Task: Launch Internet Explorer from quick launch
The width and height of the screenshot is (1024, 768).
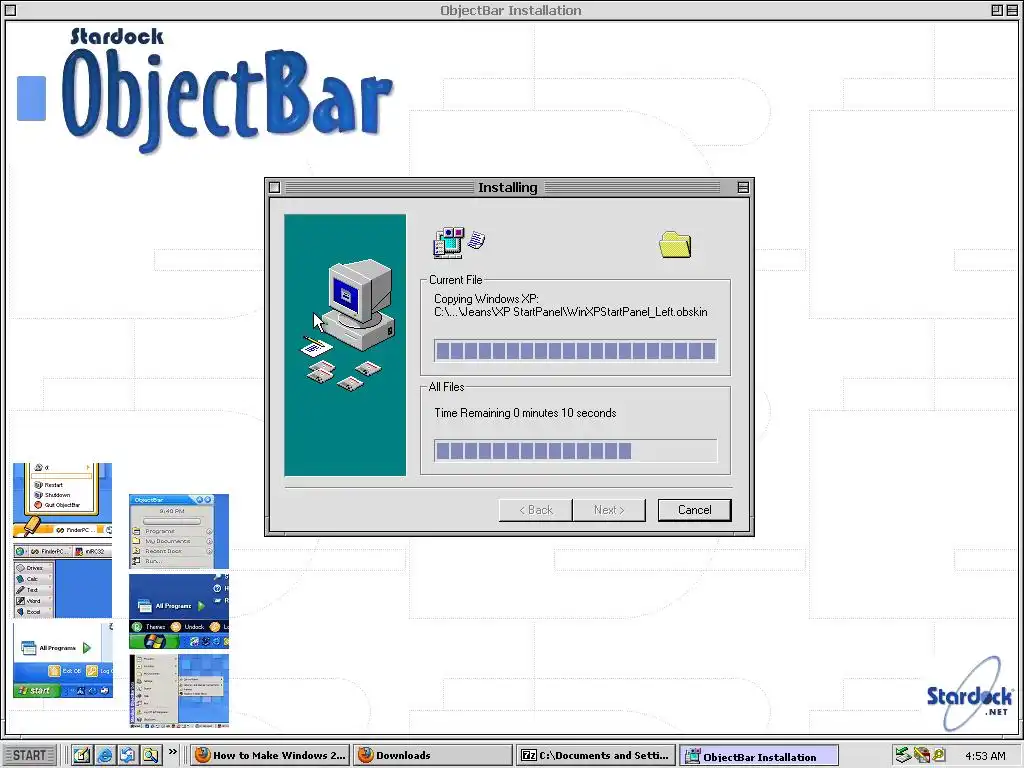Action: [104, 755]
